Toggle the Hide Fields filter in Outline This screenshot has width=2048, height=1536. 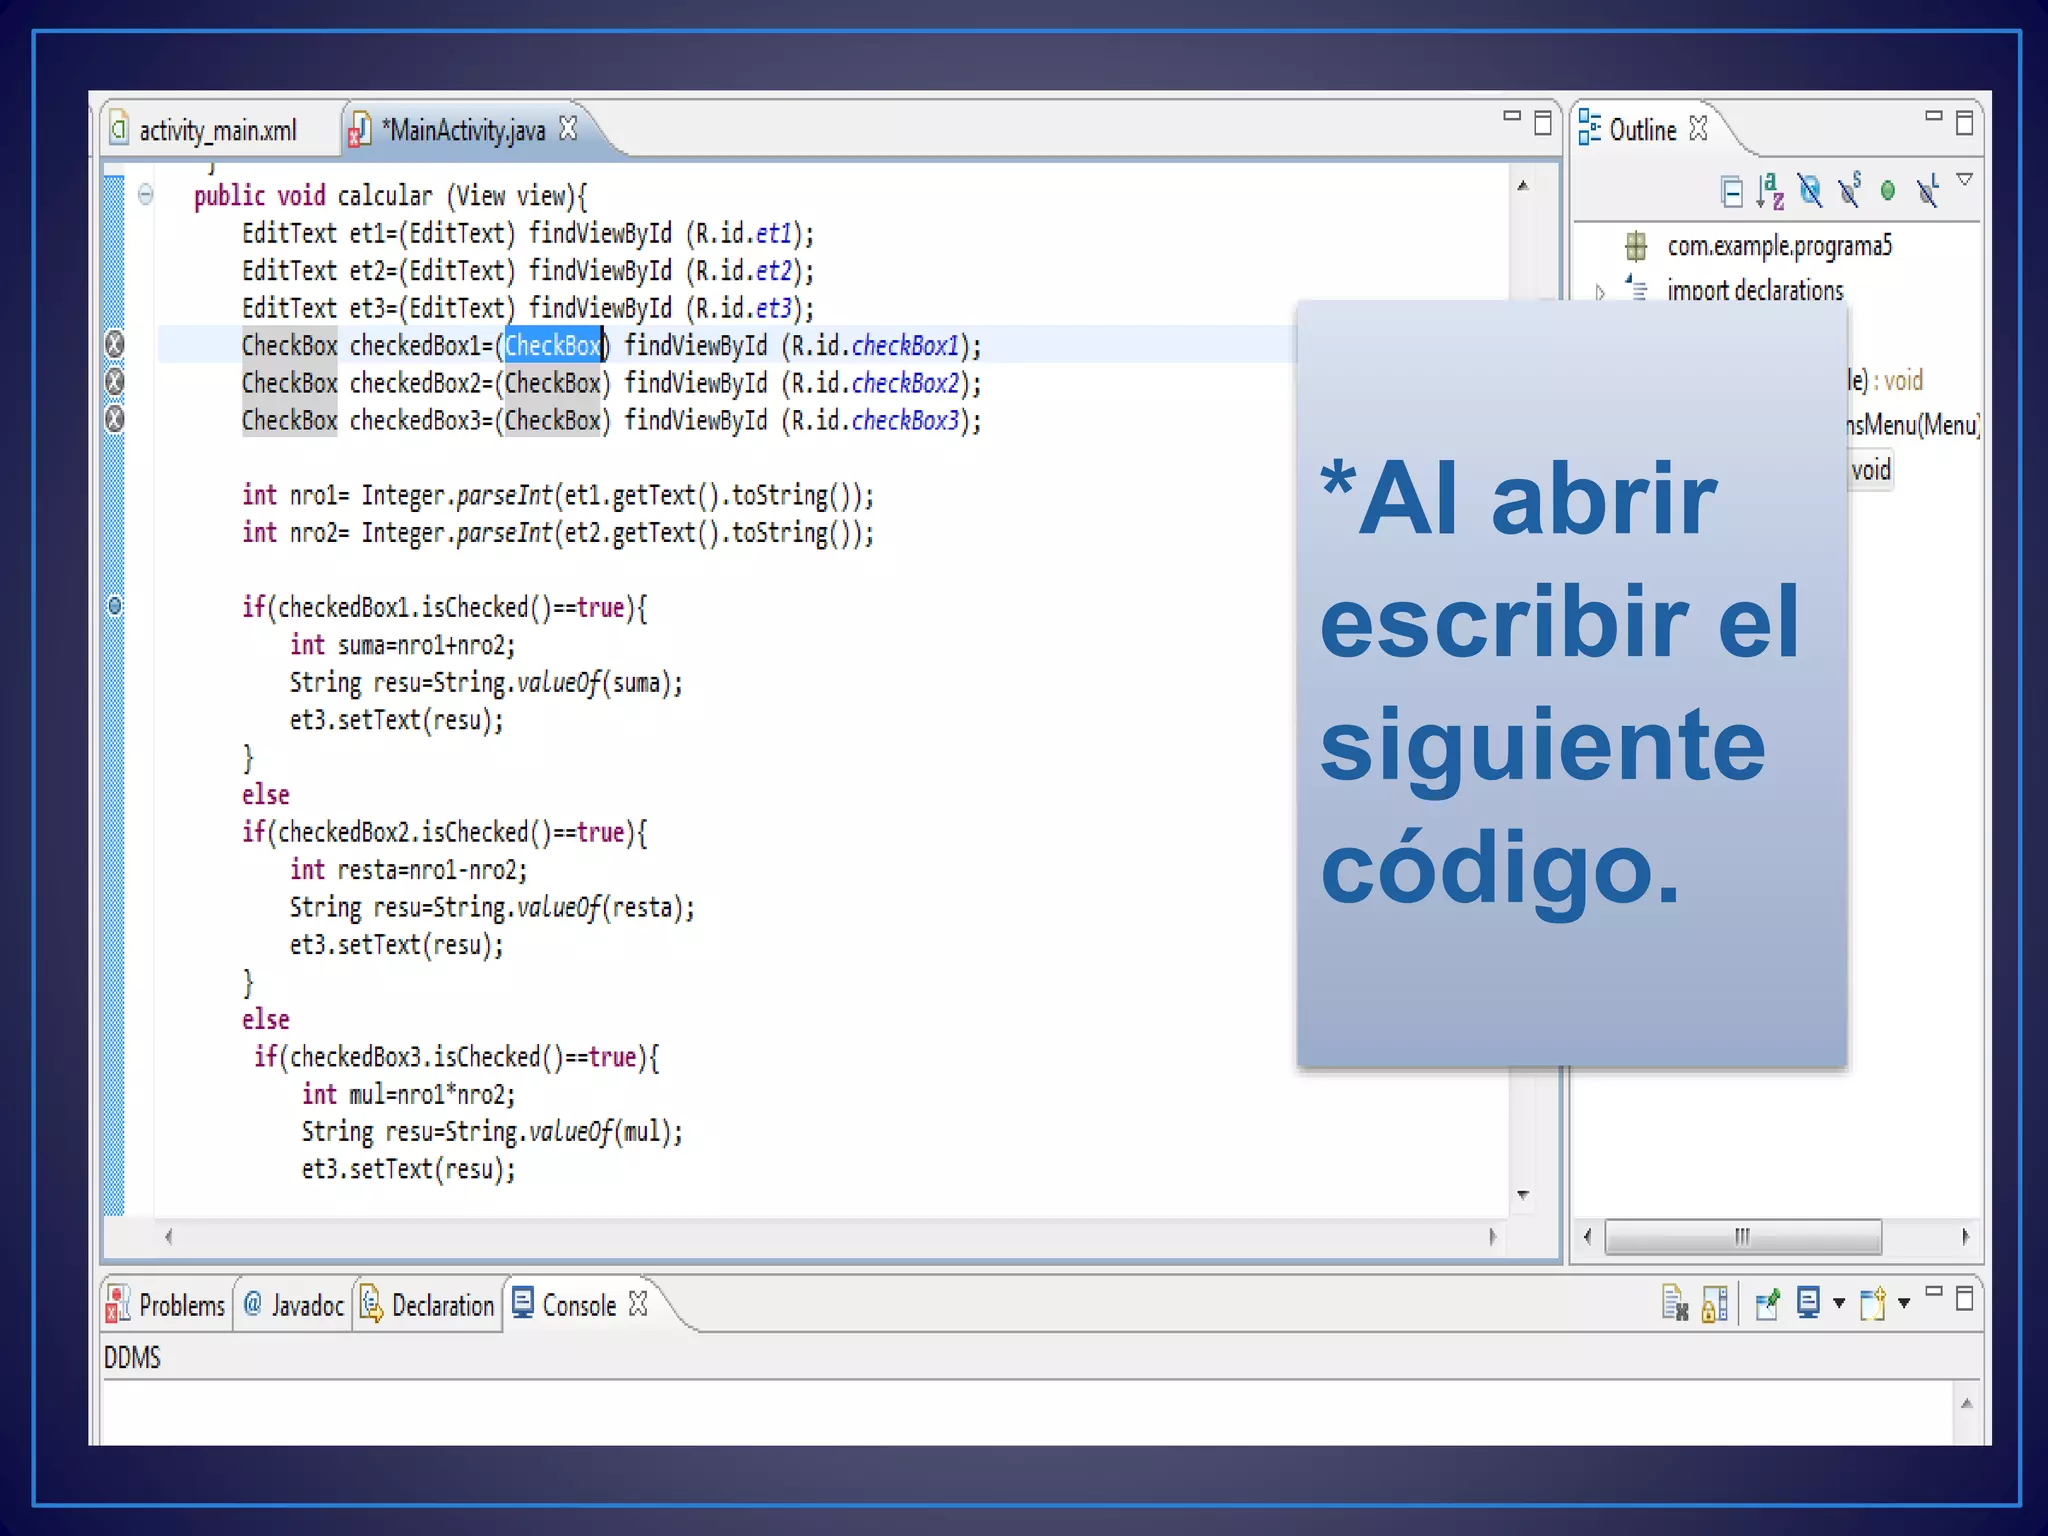click(1810, 190)
